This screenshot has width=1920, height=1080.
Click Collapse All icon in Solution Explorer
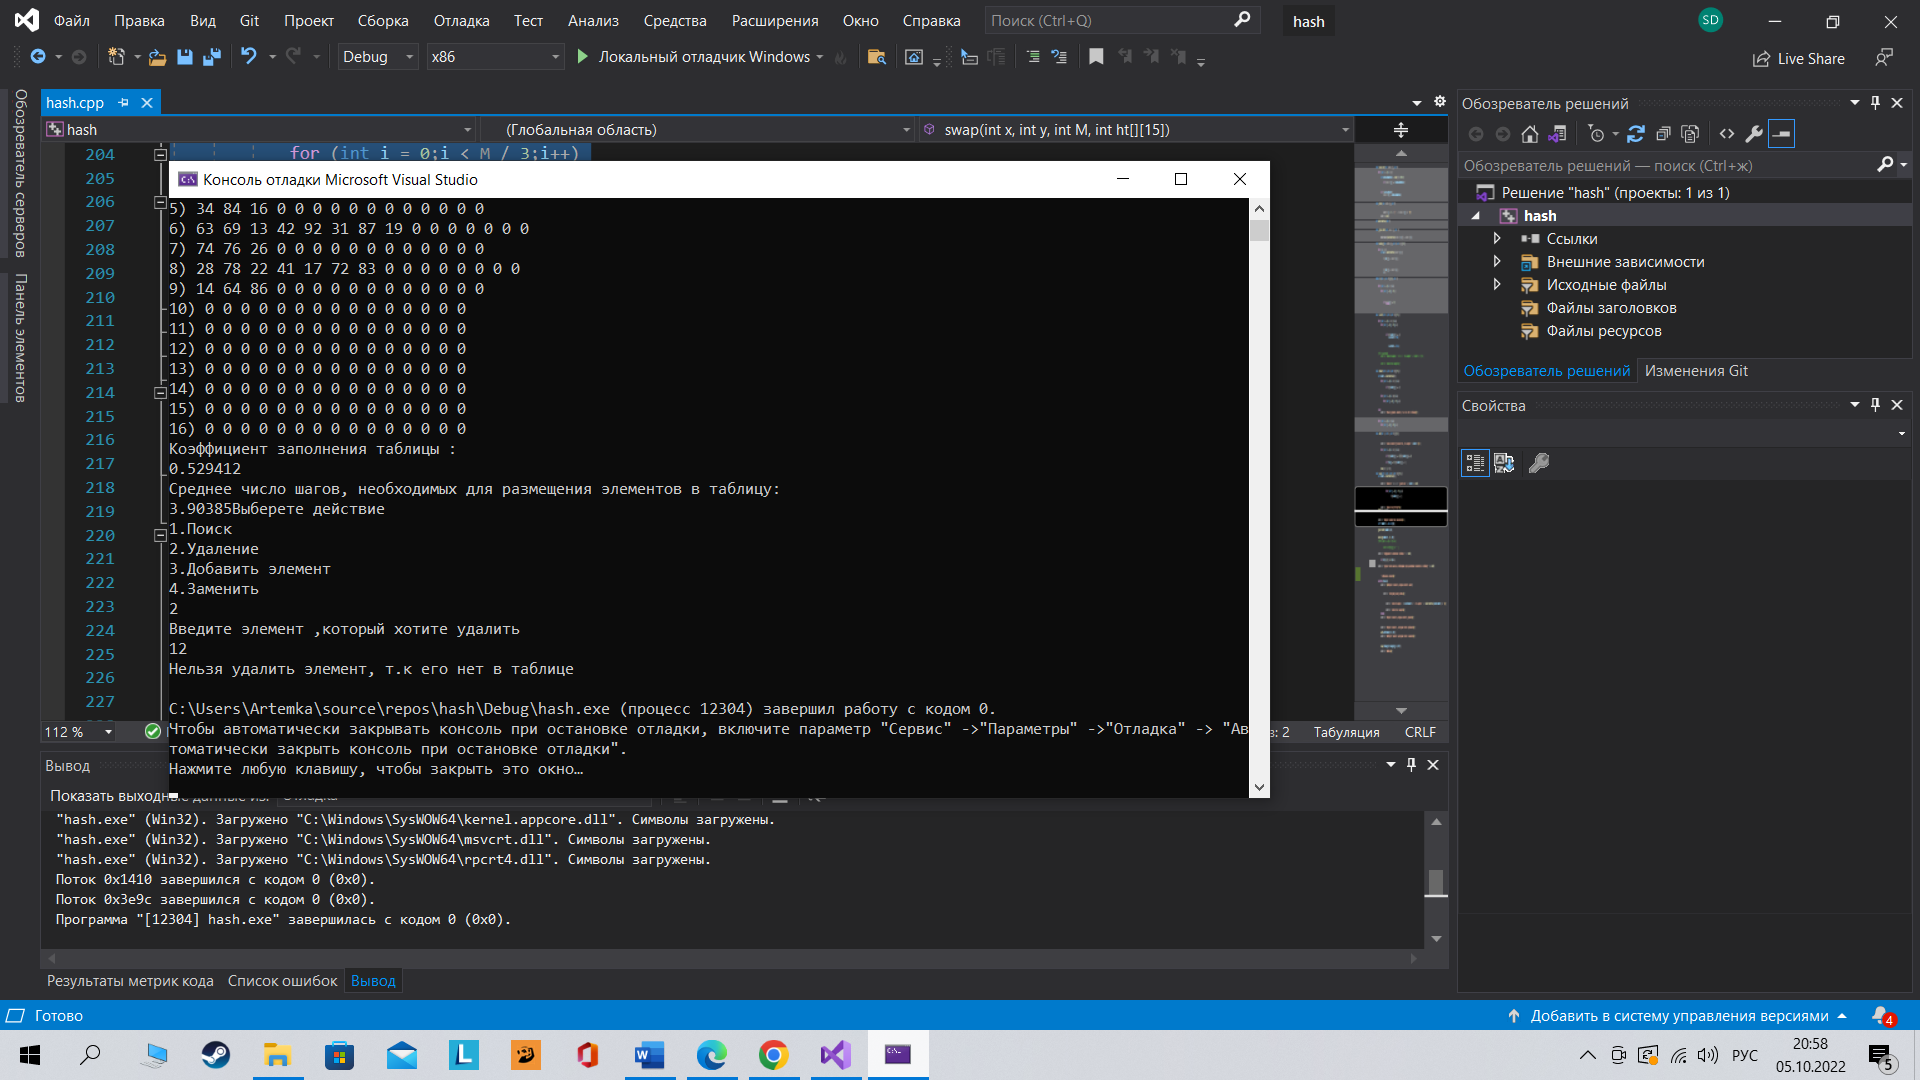point(1663,134)
